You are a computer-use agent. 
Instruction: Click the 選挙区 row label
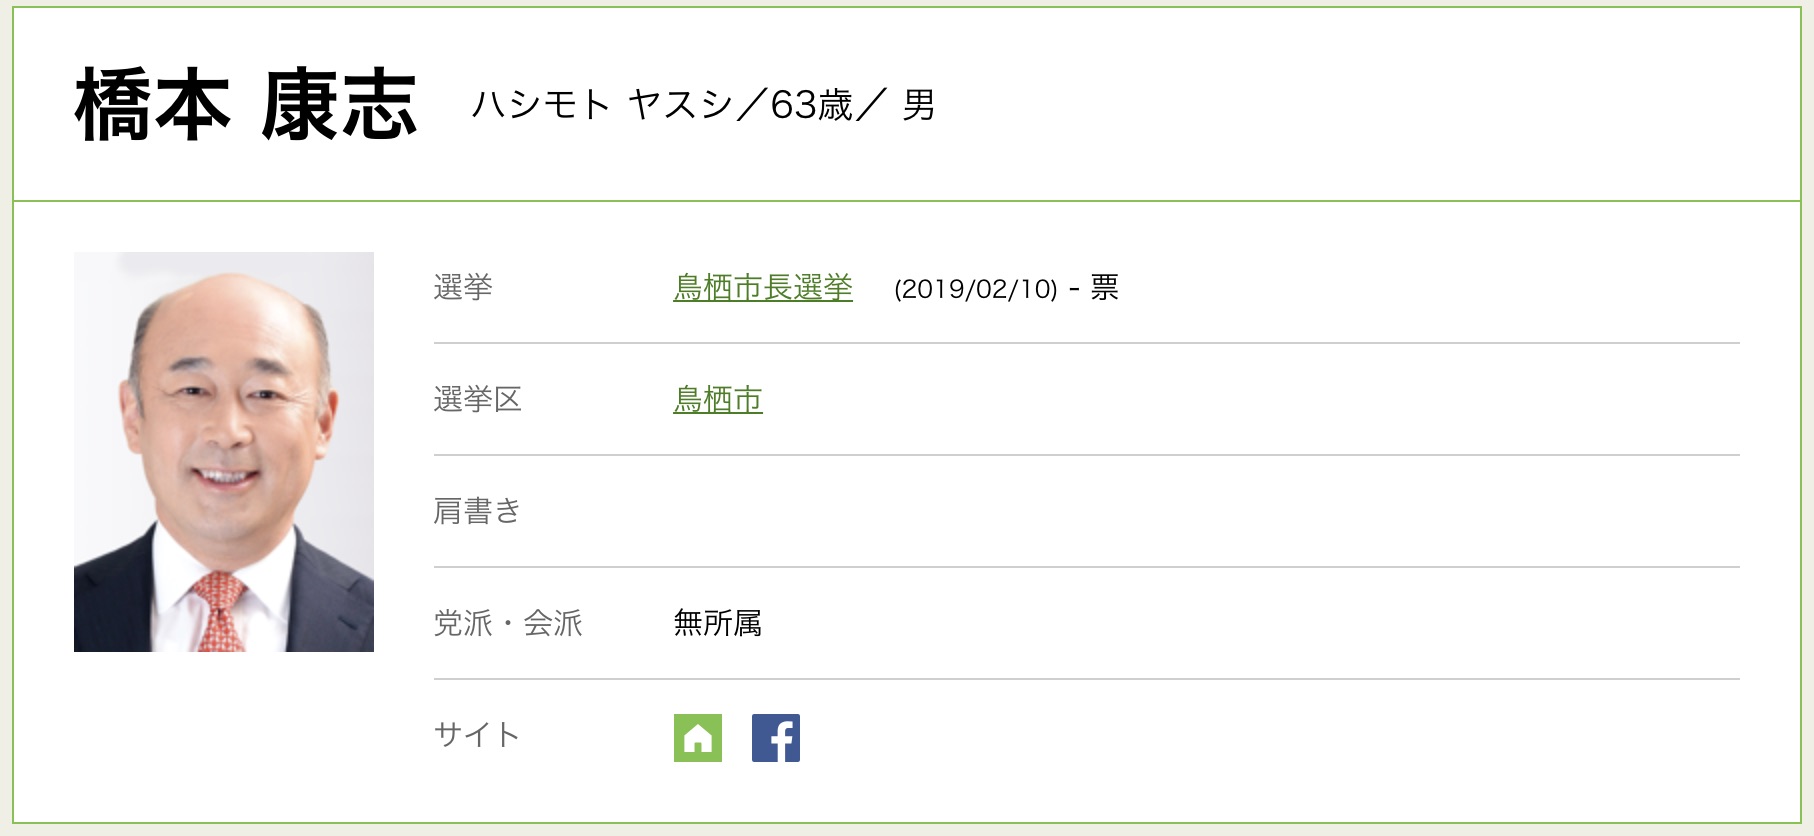coord(477,400)
